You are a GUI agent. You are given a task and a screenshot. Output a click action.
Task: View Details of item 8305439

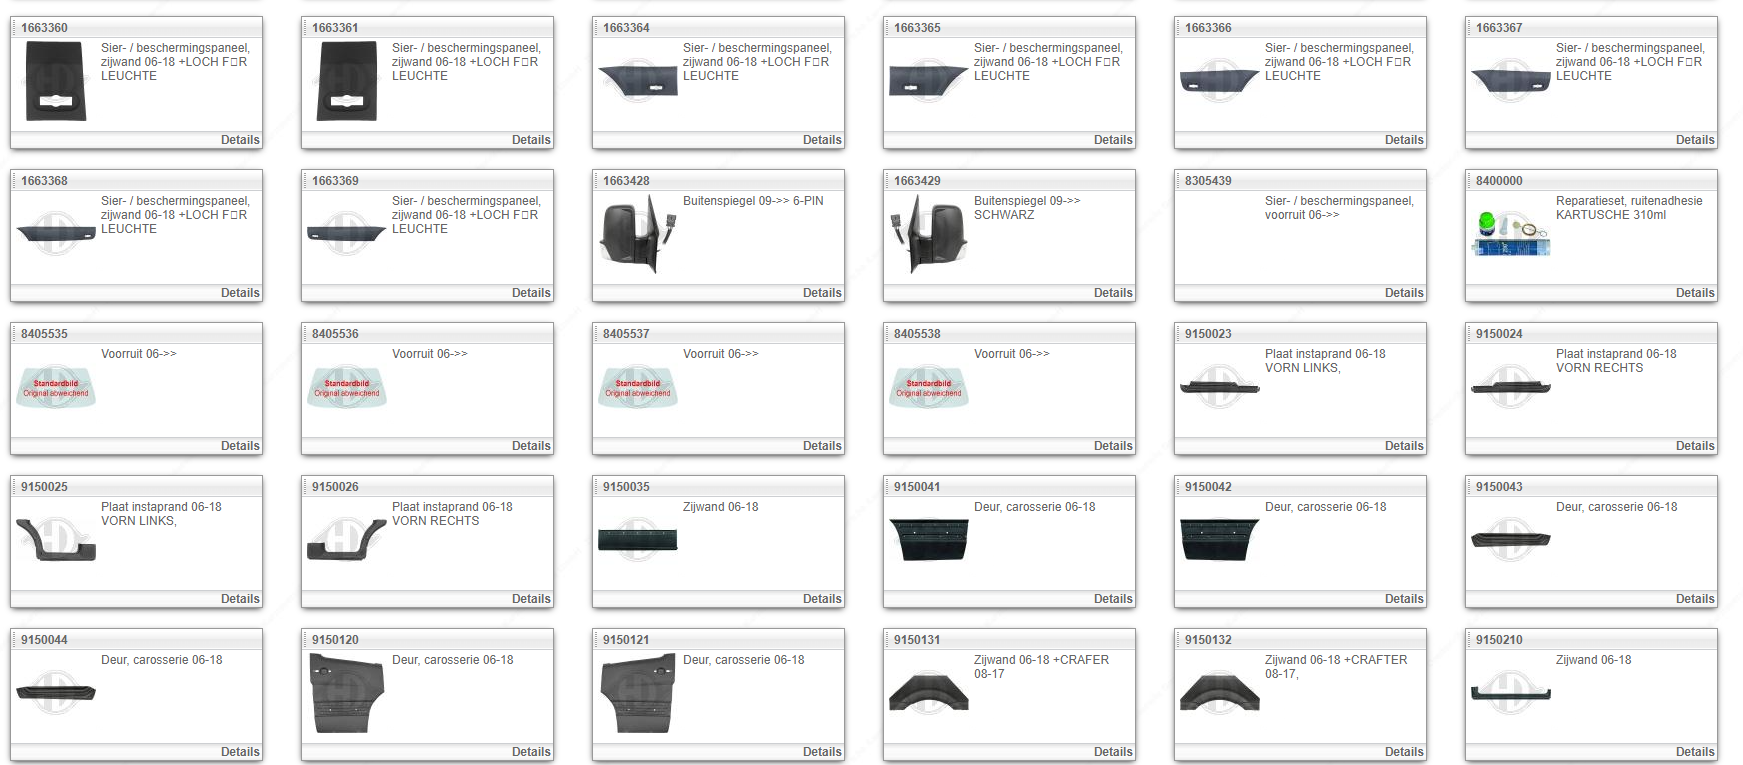(x=1404, y=293)
